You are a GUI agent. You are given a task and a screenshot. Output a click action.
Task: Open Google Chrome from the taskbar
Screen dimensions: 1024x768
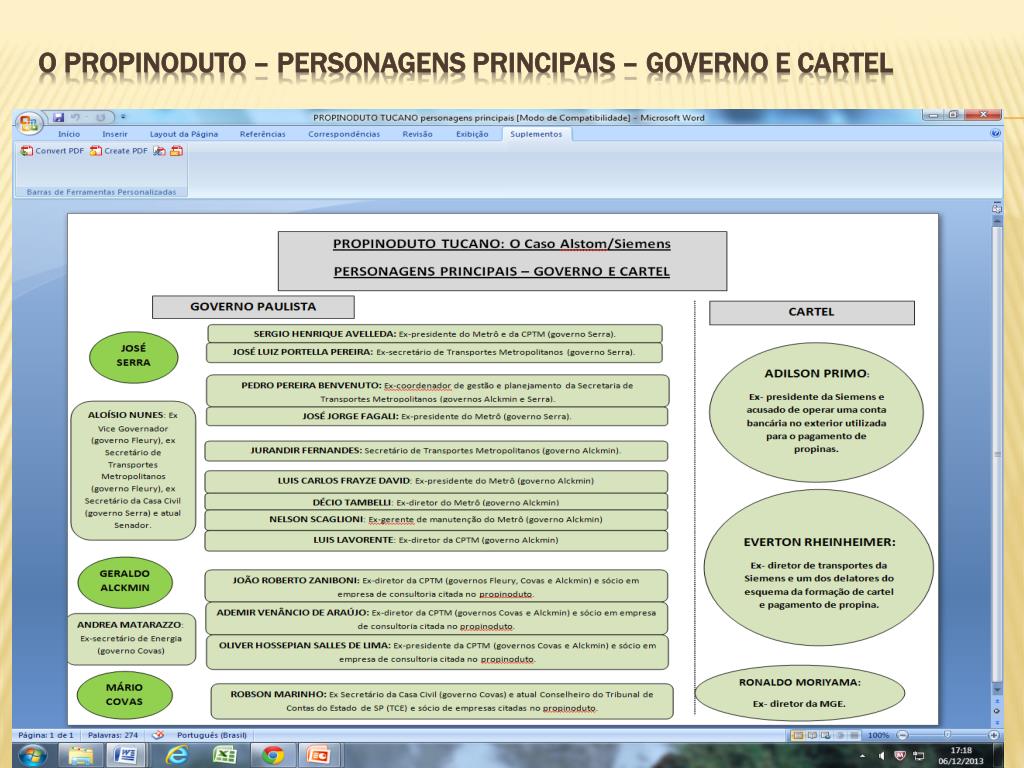click(x=273, y=756)
